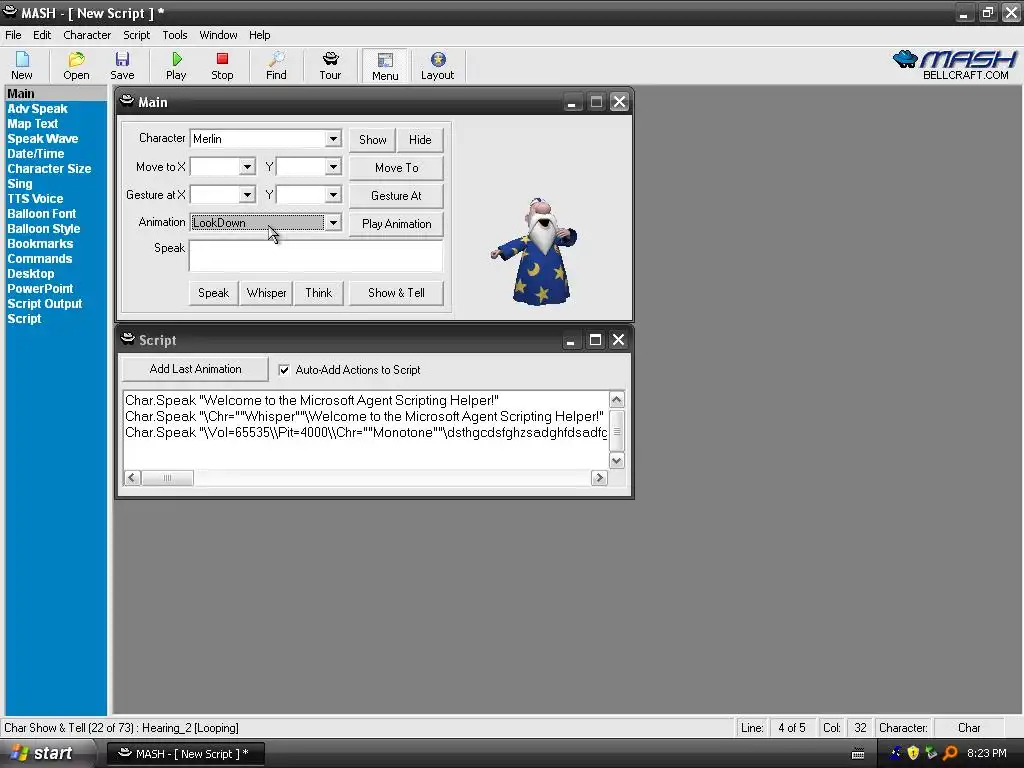The image size is (1024, 768).
Task: Expand the Animation dropdown showing LookDown
Action: point(333,223)
